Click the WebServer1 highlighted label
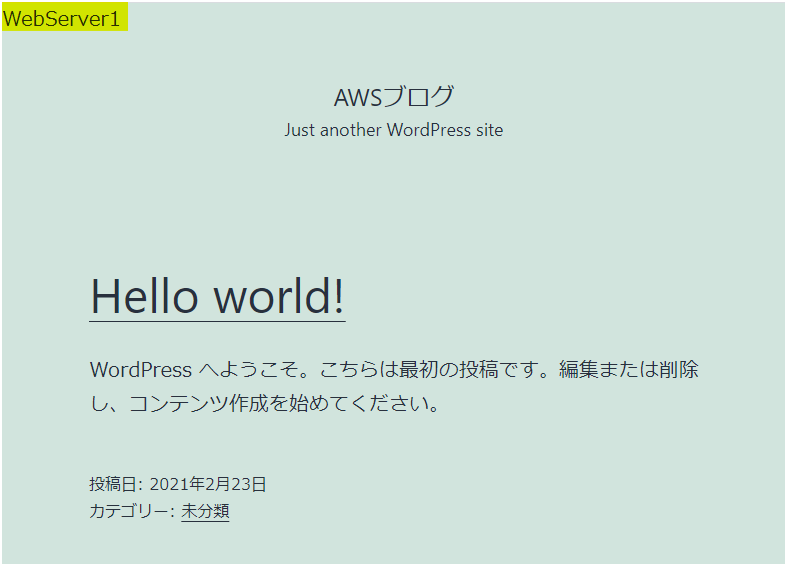Screen dimensions: 785x564 coord(65,17)
